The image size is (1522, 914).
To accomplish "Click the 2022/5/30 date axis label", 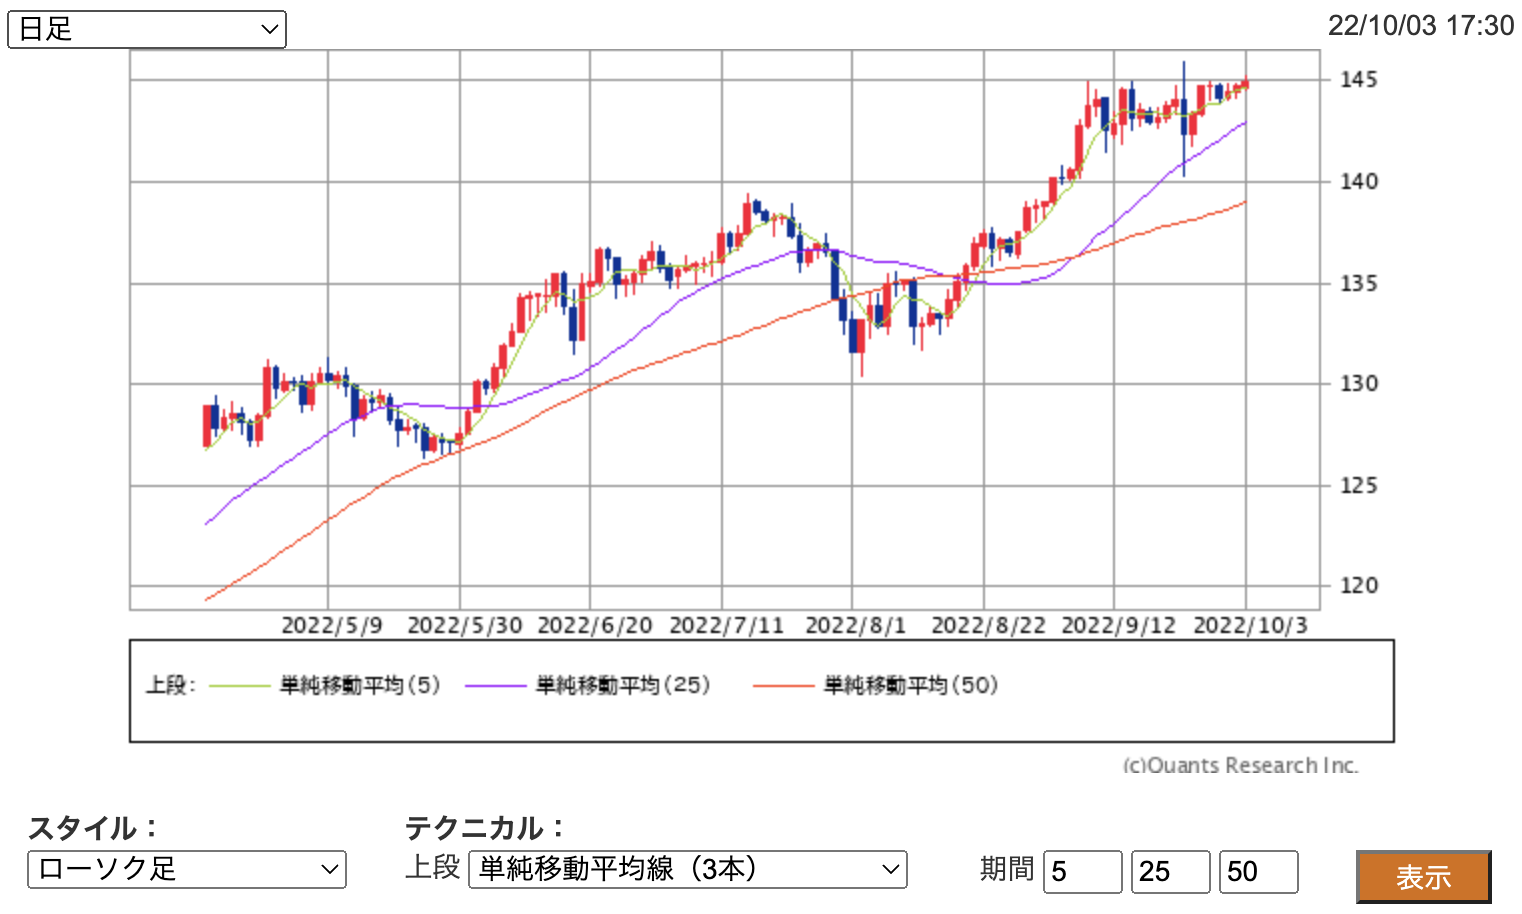I will click(x=465, y=626).
